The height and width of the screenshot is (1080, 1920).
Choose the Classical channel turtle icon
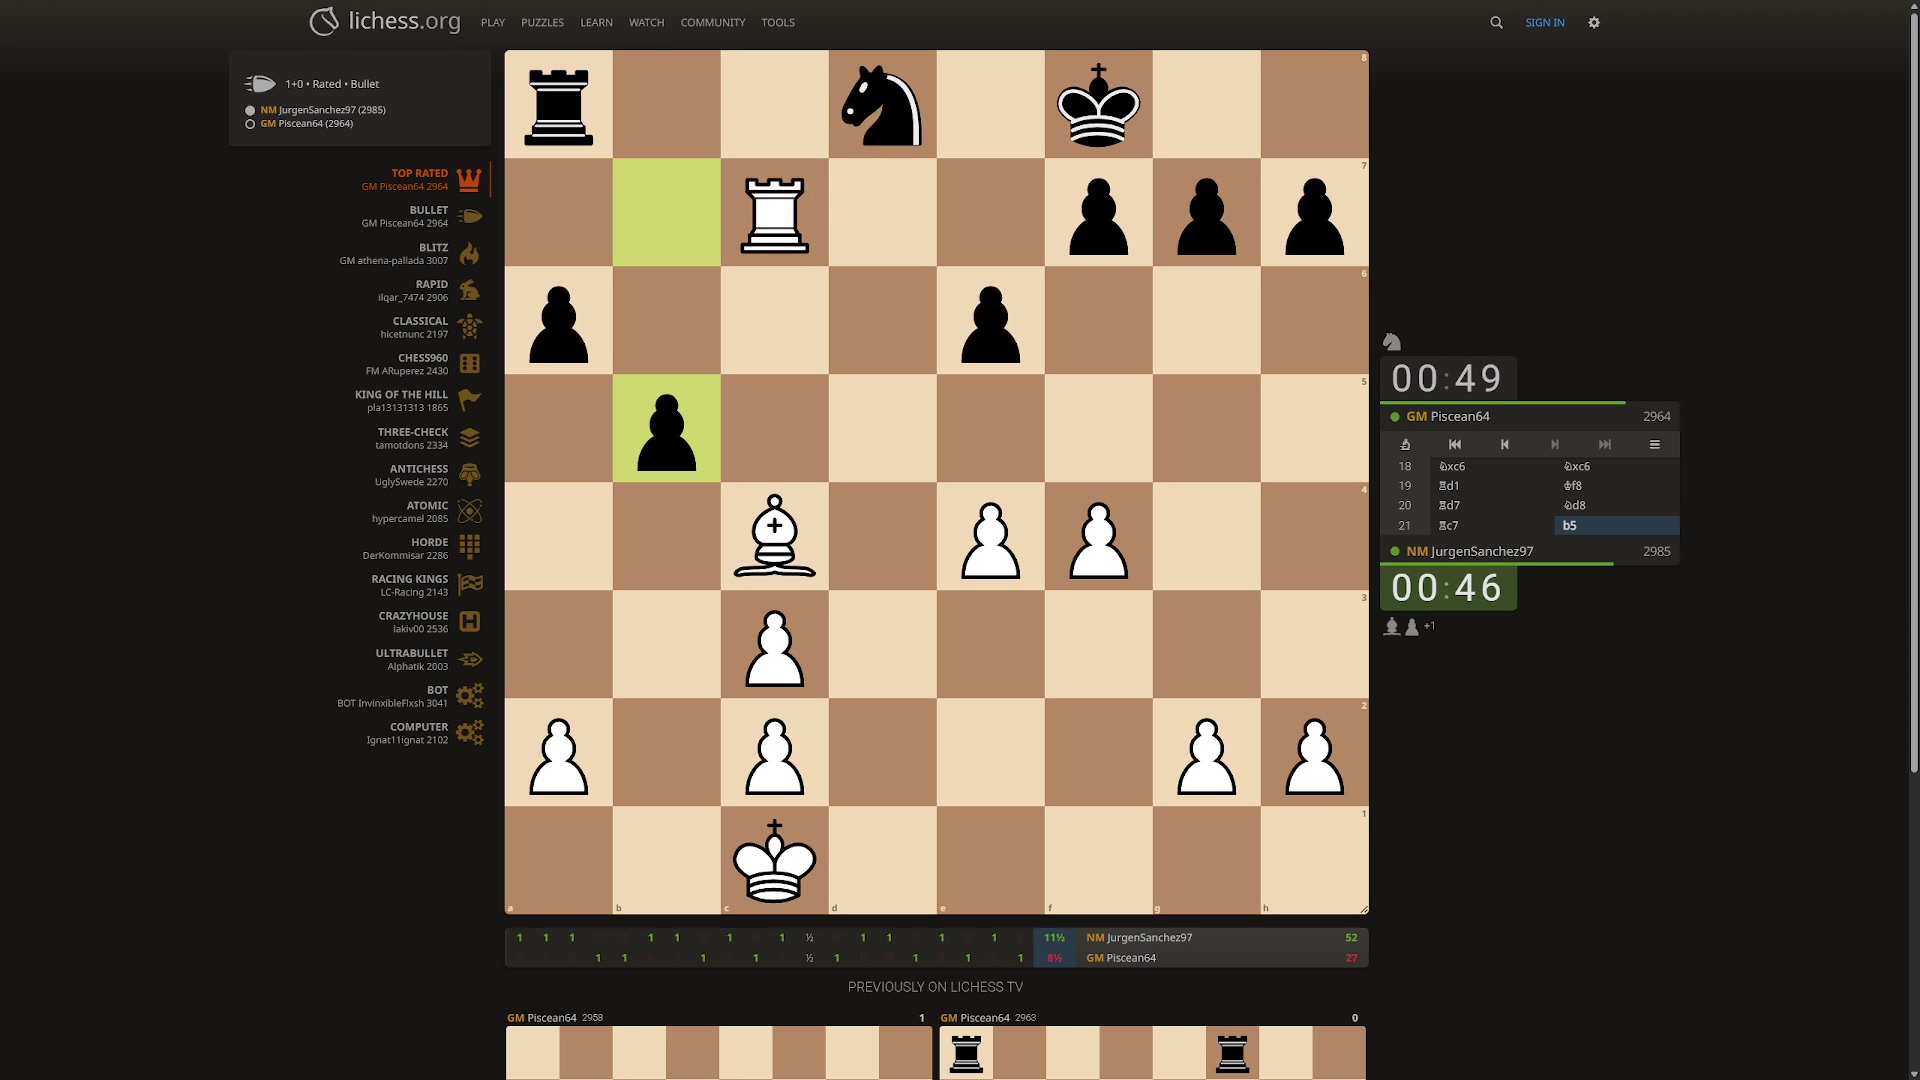coord(469,327)
